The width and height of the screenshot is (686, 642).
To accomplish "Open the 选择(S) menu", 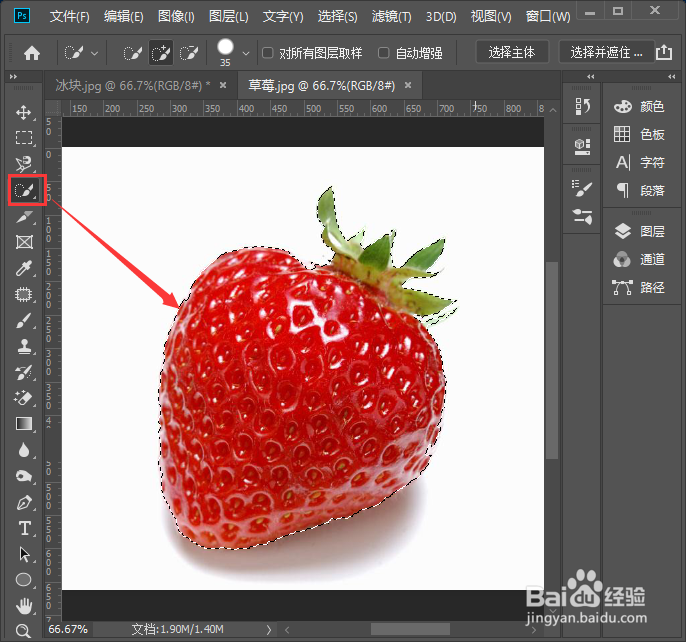I will pyautogui.click(x=337, y=17).
